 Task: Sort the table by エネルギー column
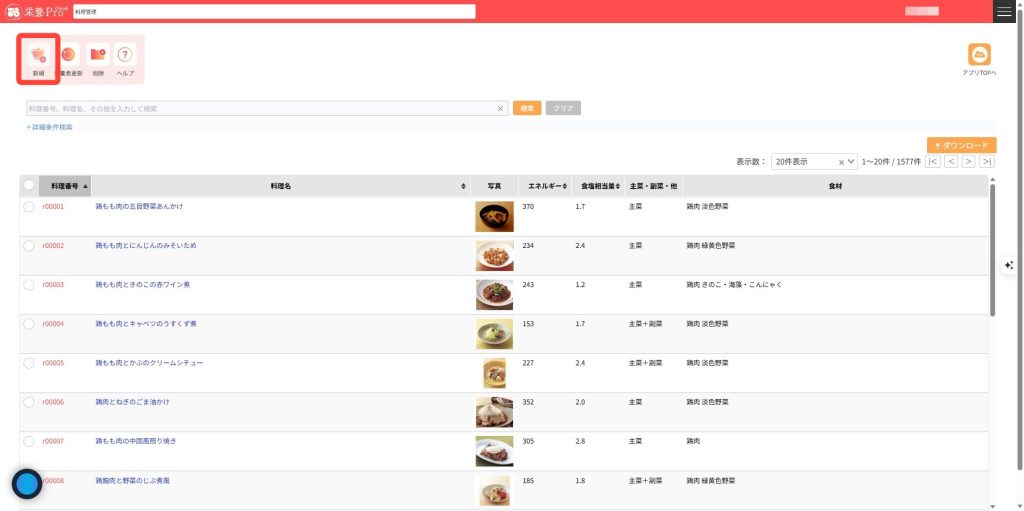pos(546,186)
